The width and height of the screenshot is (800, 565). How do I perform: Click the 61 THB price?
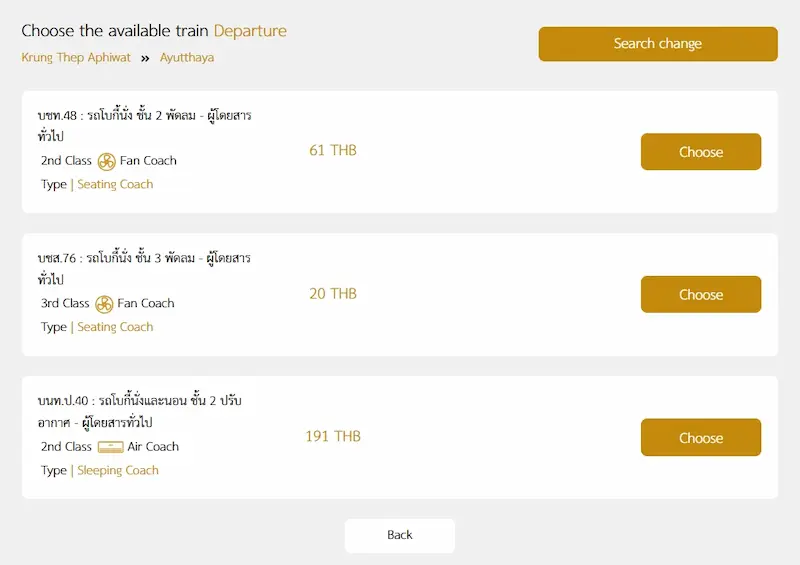(333, 151)
